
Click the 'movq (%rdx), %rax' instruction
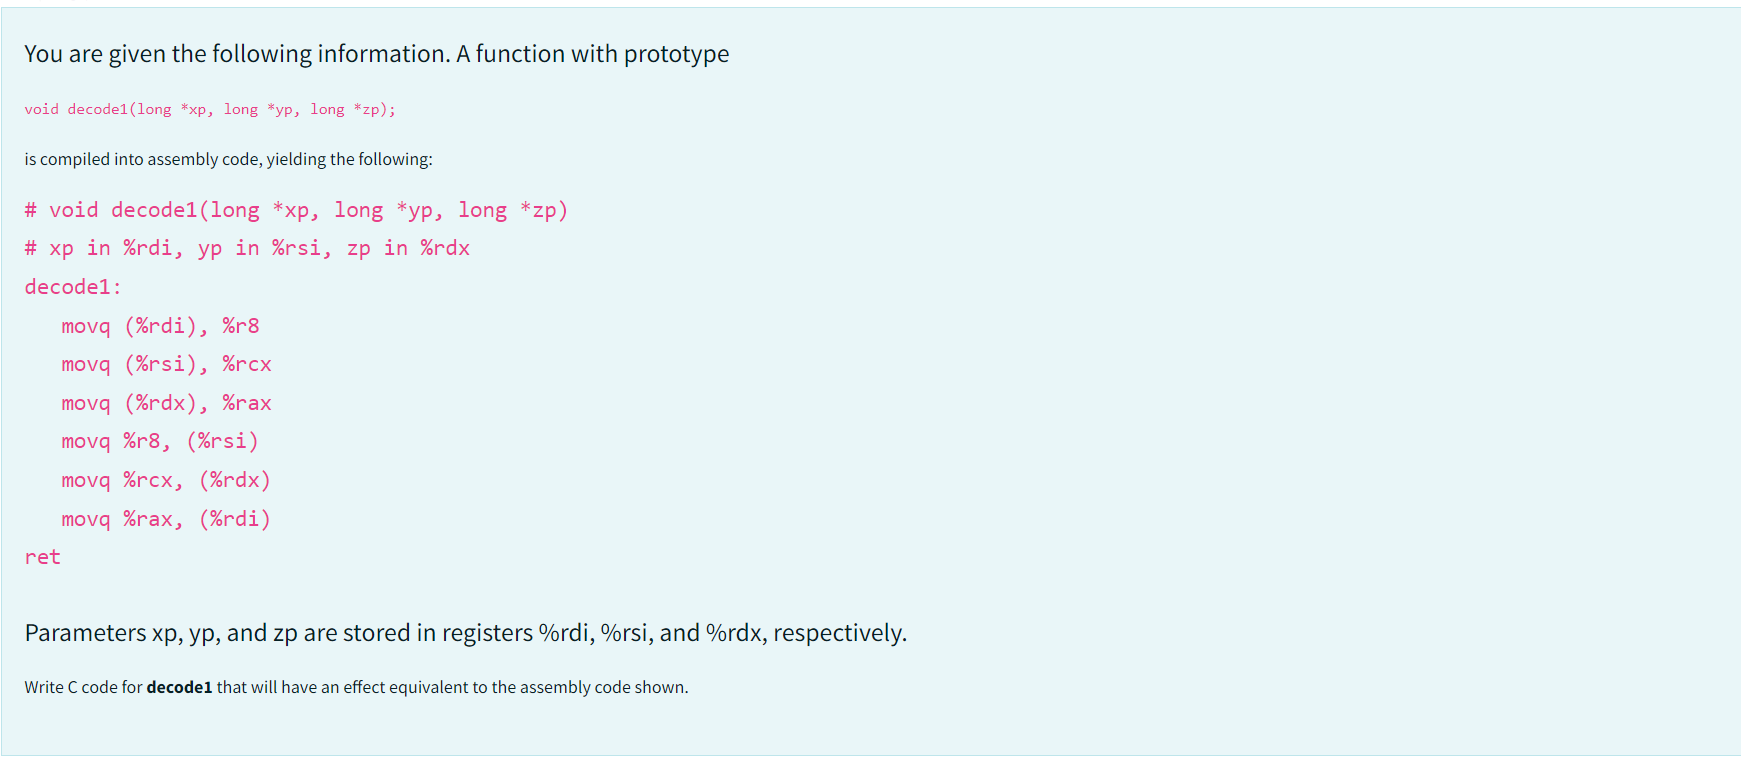[x=166, y=403]
